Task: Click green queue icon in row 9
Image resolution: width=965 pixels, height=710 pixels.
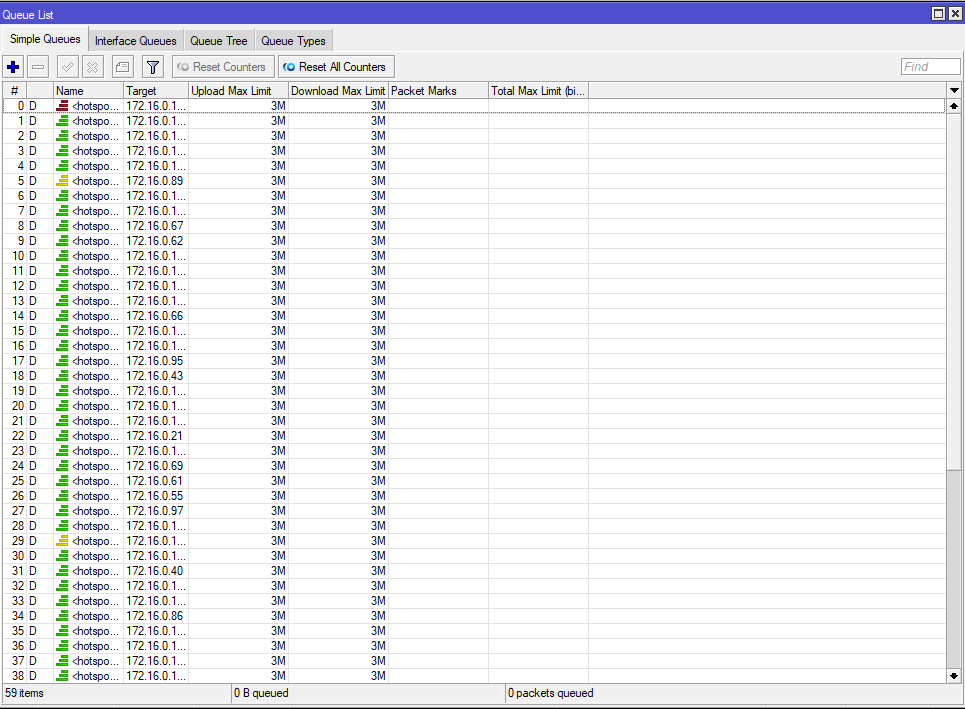Action: pyautogui.click(x=62, y=241)
